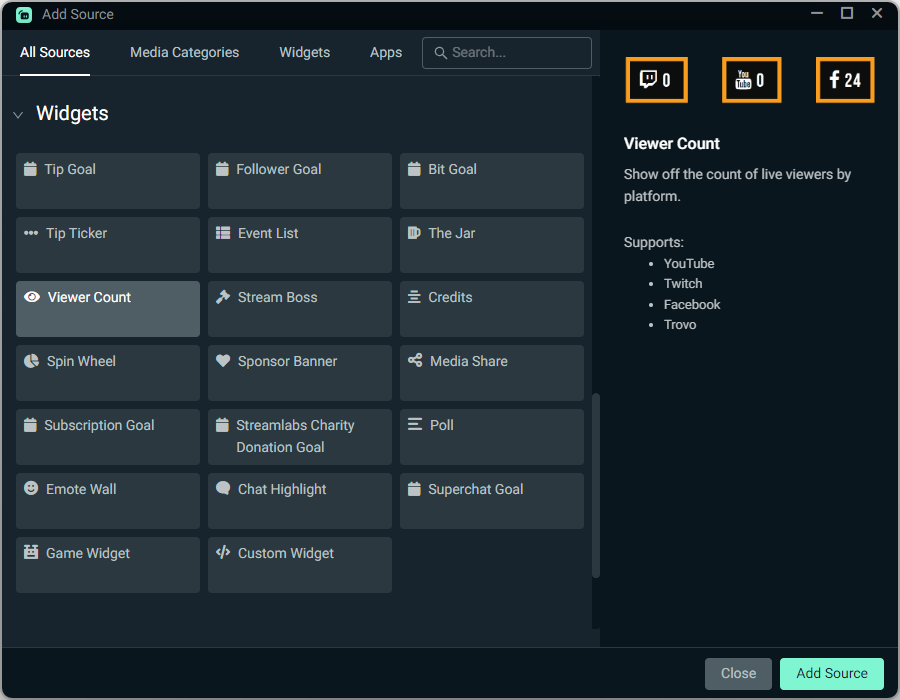
Task: Collapse the Widgets section
Action: tap(18, 114)
